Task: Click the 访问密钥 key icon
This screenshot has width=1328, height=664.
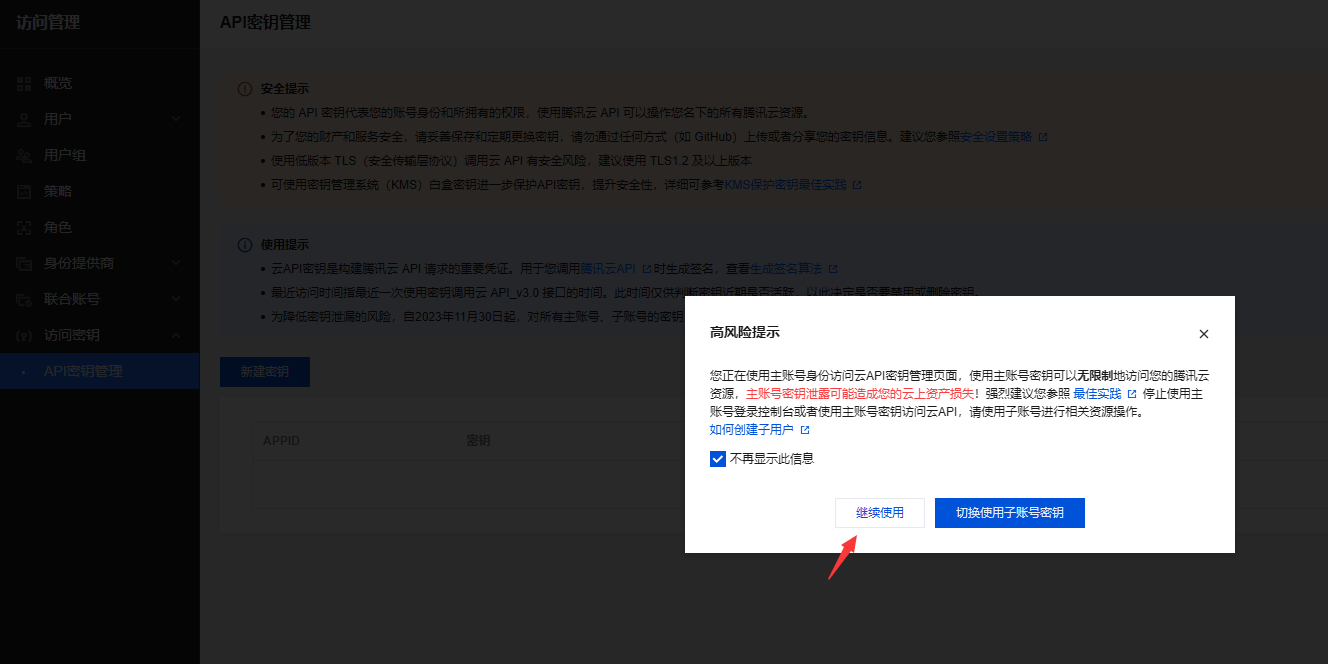Action: point(25,335)
